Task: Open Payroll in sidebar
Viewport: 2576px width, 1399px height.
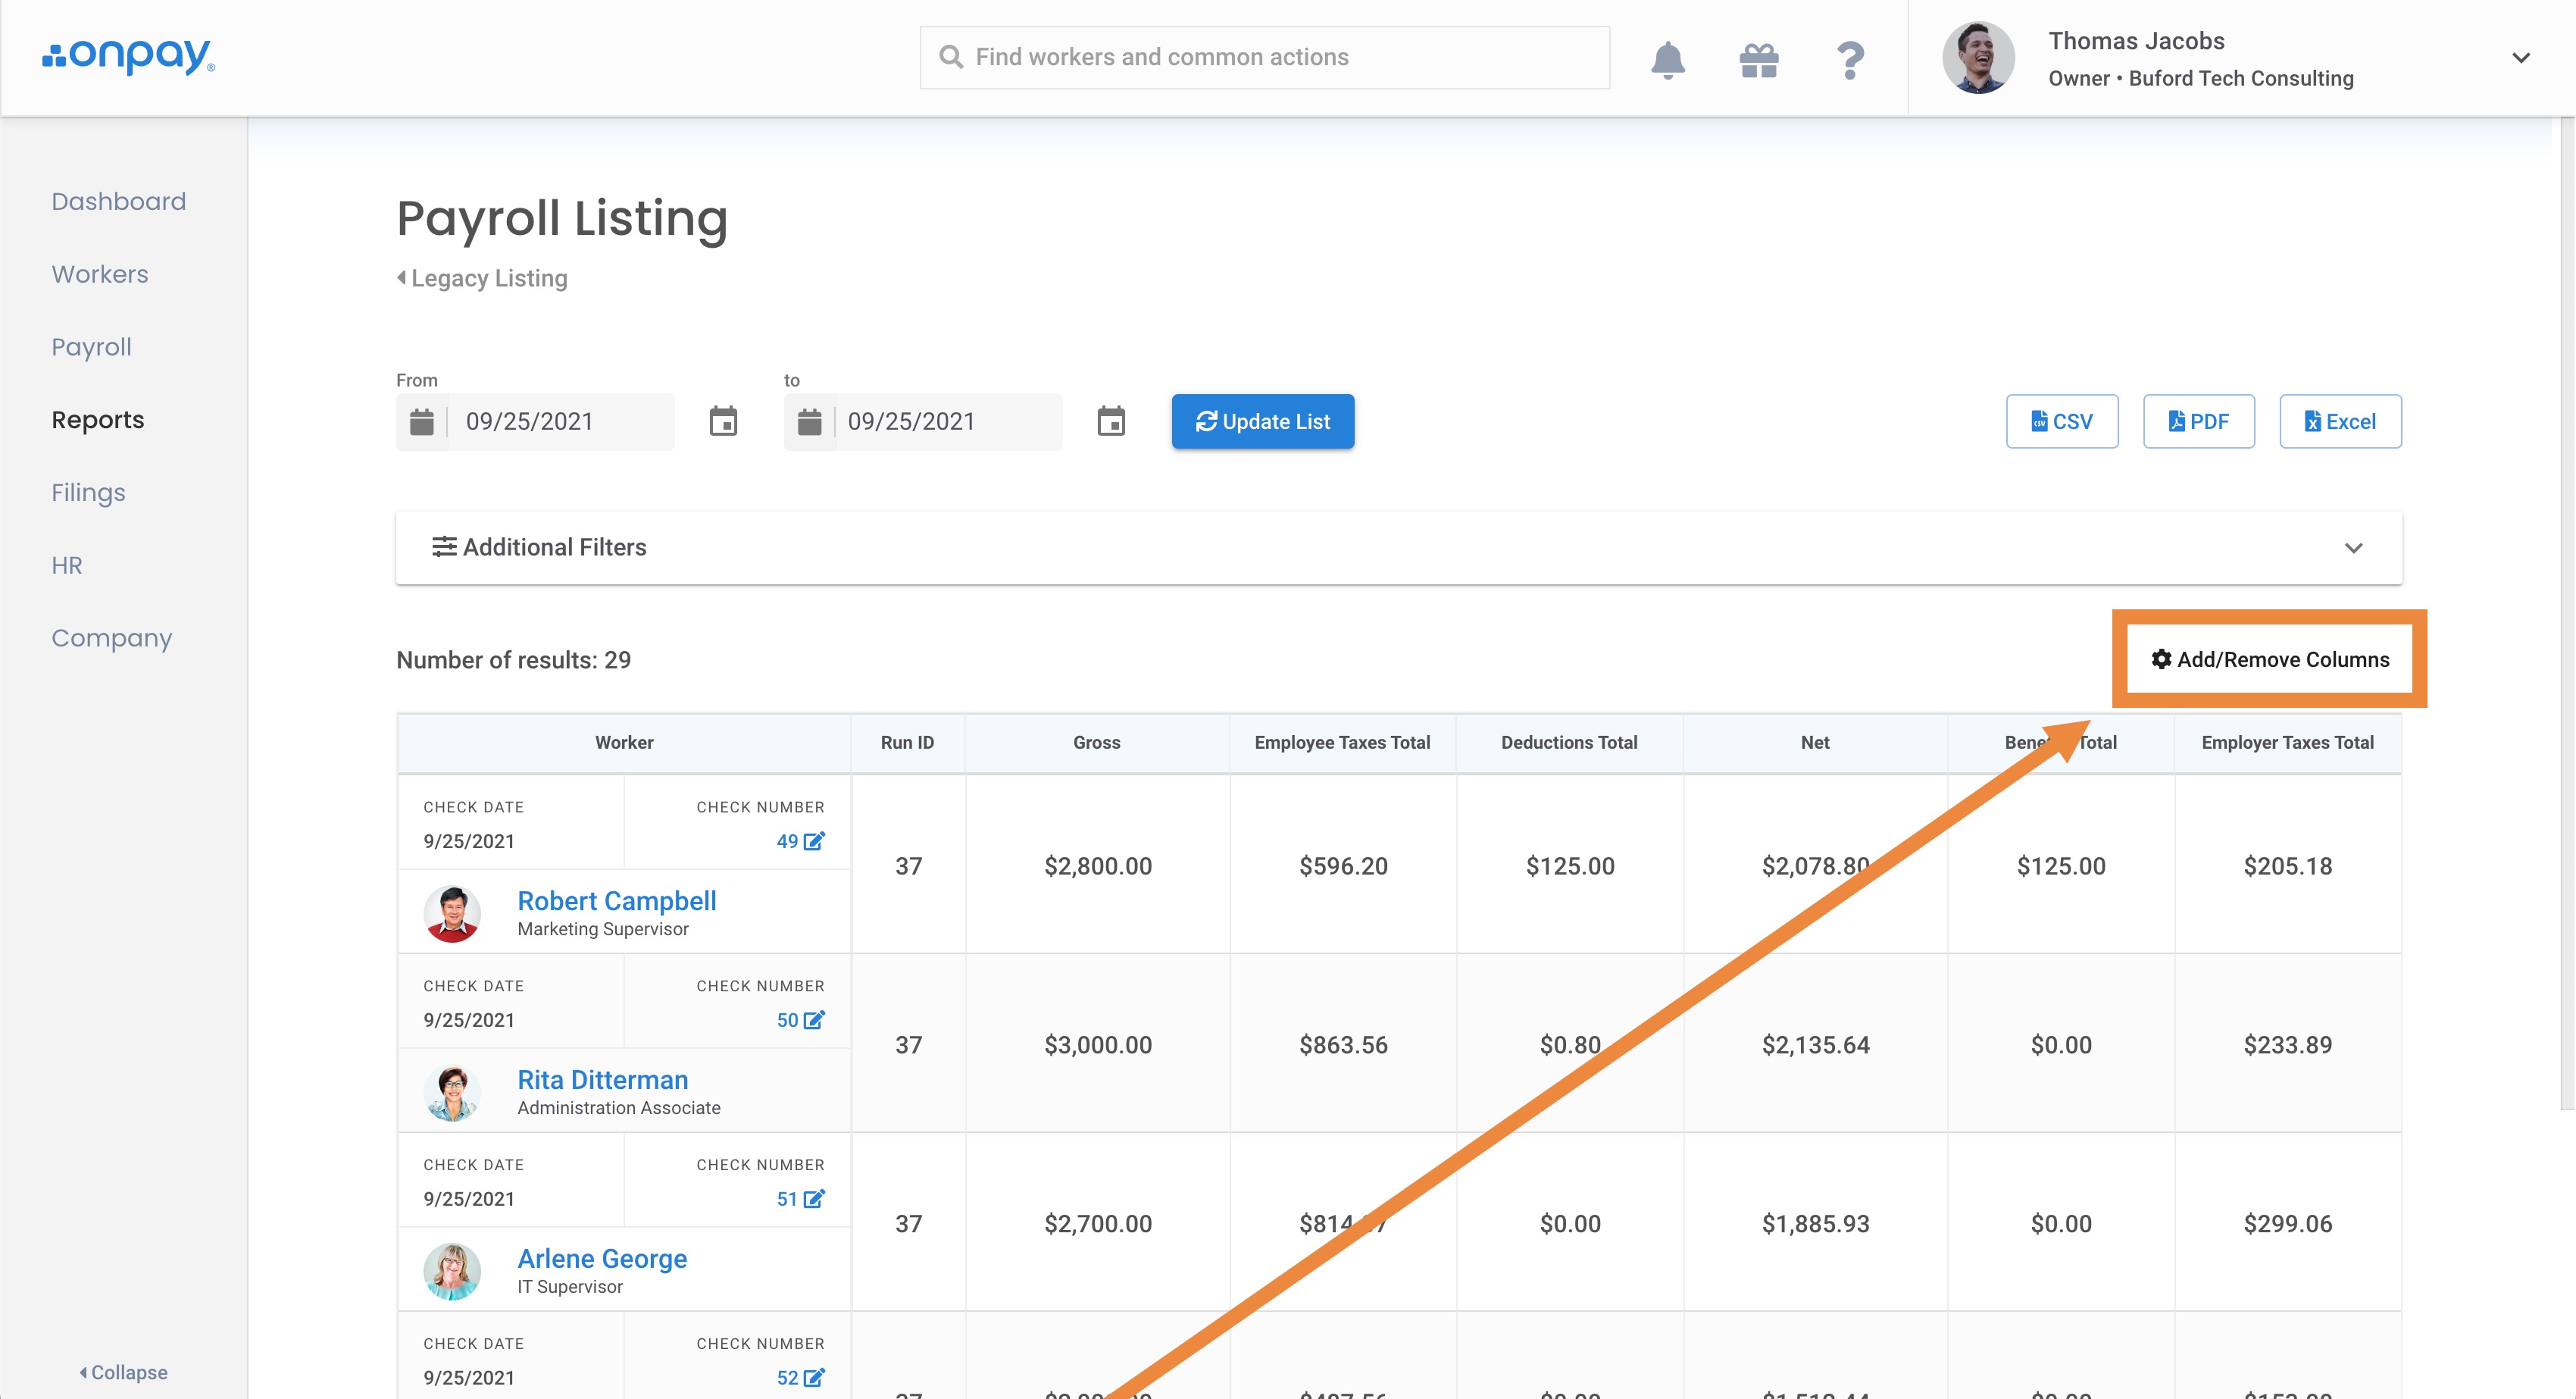Action: click(x=92, y=347)
